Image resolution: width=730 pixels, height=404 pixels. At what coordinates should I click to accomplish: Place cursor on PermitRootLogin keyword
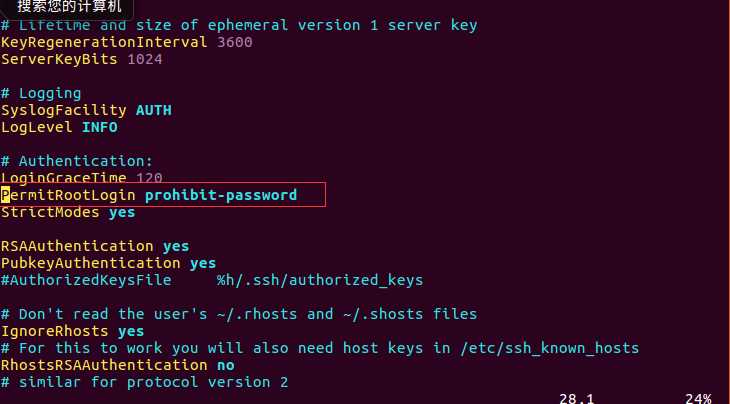[x=68, y=195]
